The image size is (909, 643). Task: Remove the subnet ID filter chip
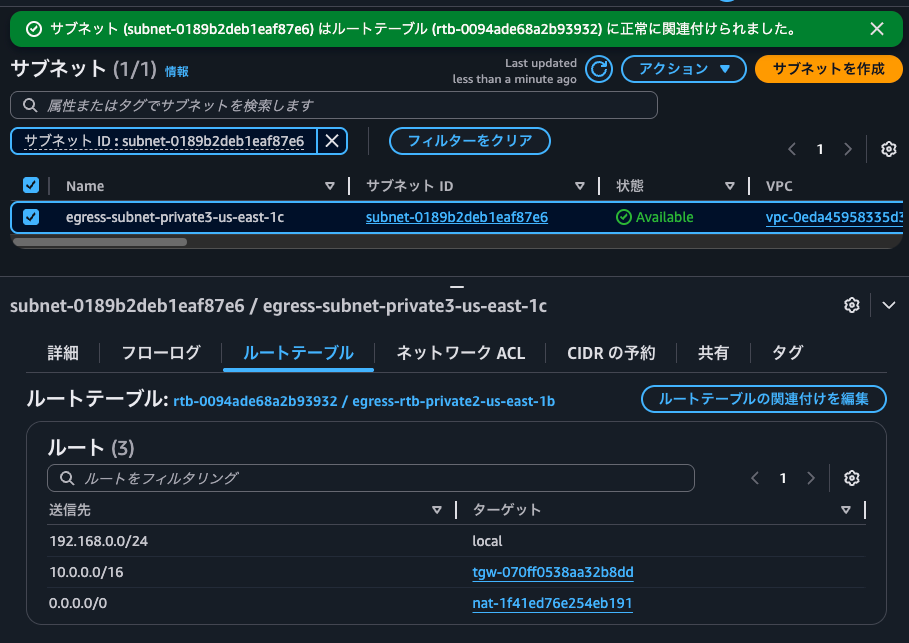point(331,141)
